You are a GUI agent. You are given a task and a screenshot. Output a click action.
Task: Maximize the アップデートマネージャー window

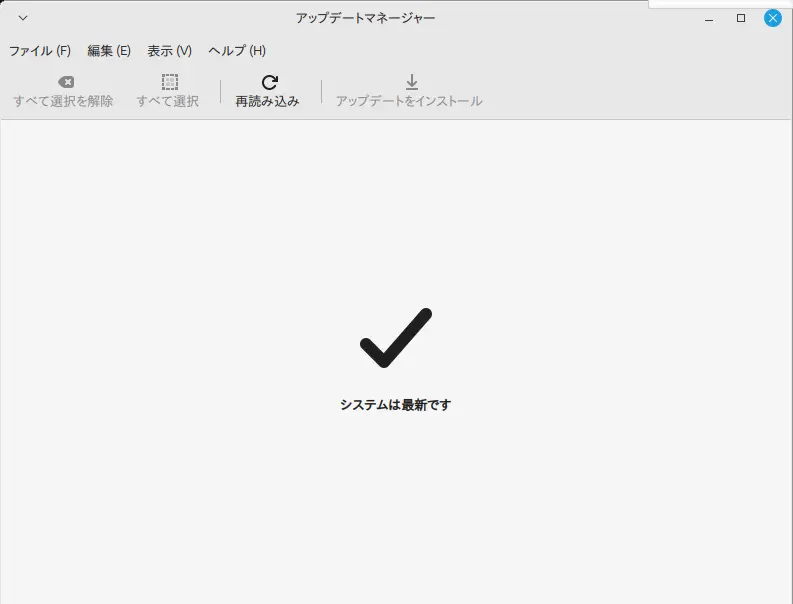point(741,18)
